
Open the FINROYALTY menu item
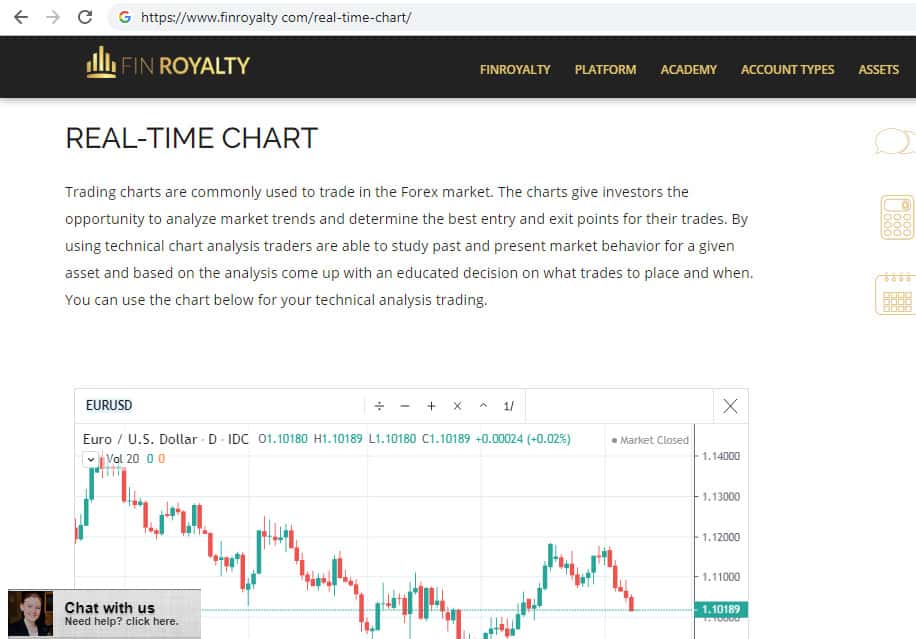pos(515,70)
